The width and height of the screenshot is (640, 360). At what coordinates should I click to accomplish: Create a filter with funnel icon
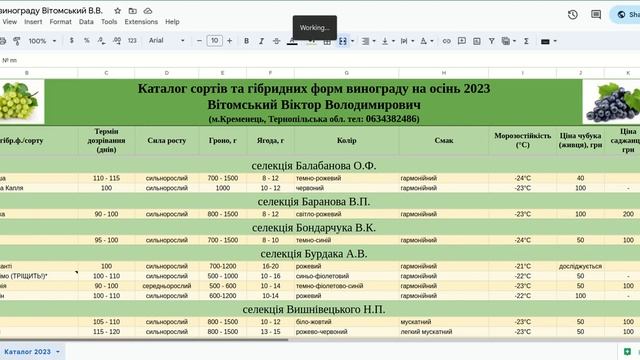coord(491,41)
